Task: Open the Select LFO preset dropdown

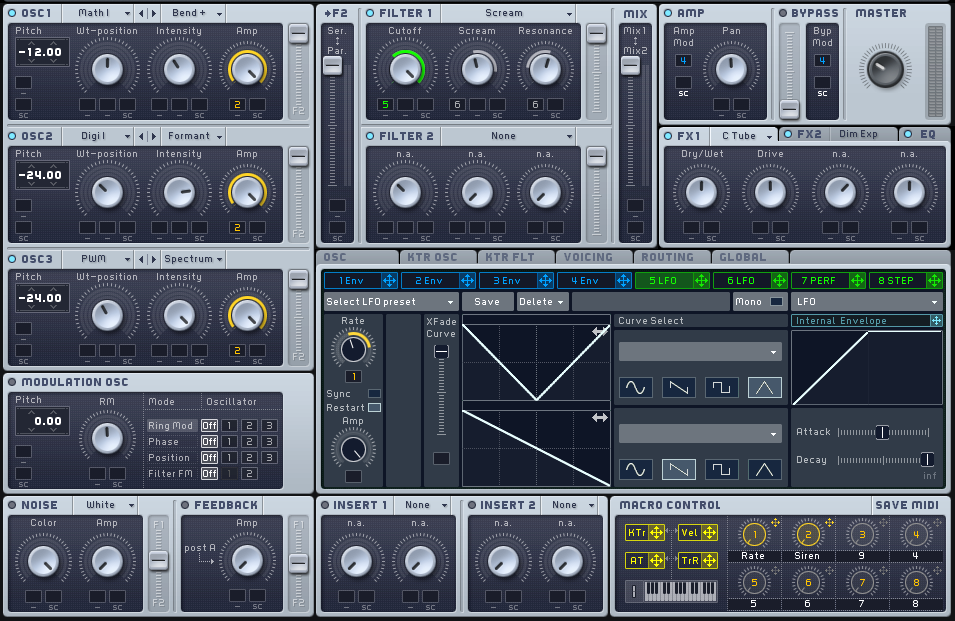Action: (390, 302)
